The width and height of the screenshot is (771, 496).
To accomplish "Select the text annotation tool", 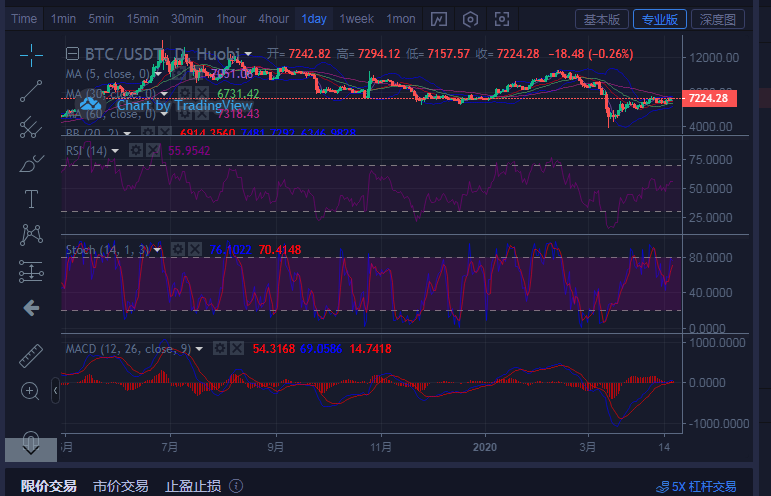I will tap(31, 199).
